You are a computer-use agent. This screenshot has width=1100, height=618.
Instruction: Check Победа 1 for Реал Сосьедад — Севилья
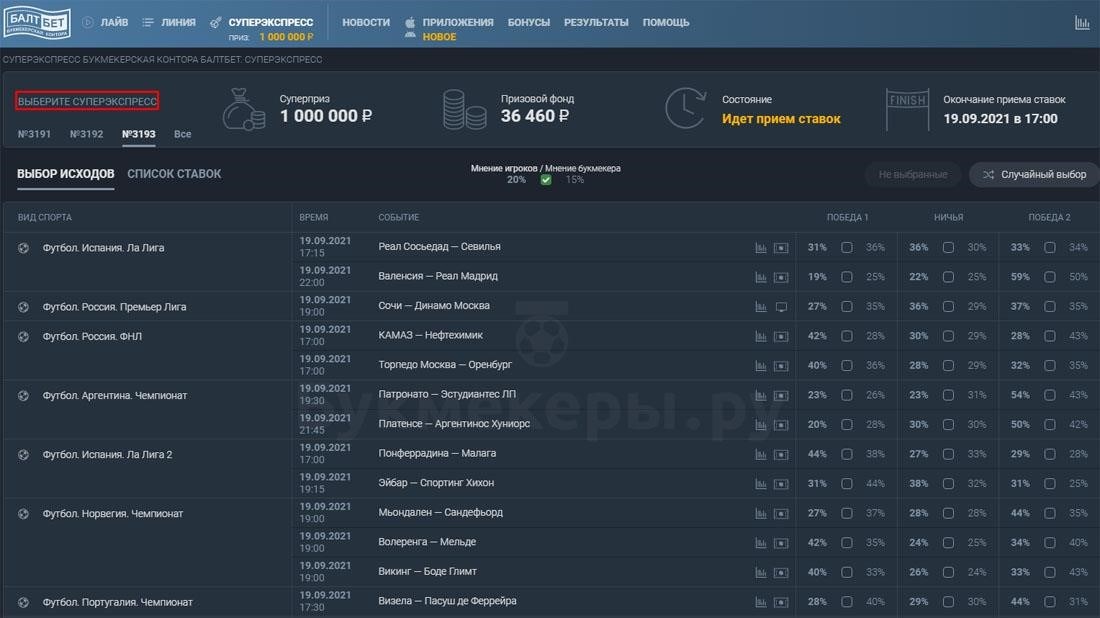[847, 248]
